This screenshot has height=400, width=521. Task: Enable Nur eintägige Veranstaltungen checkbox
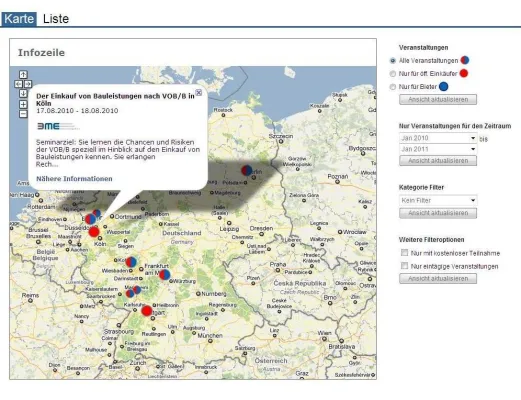pyautogui.click(x=404, y=266)
